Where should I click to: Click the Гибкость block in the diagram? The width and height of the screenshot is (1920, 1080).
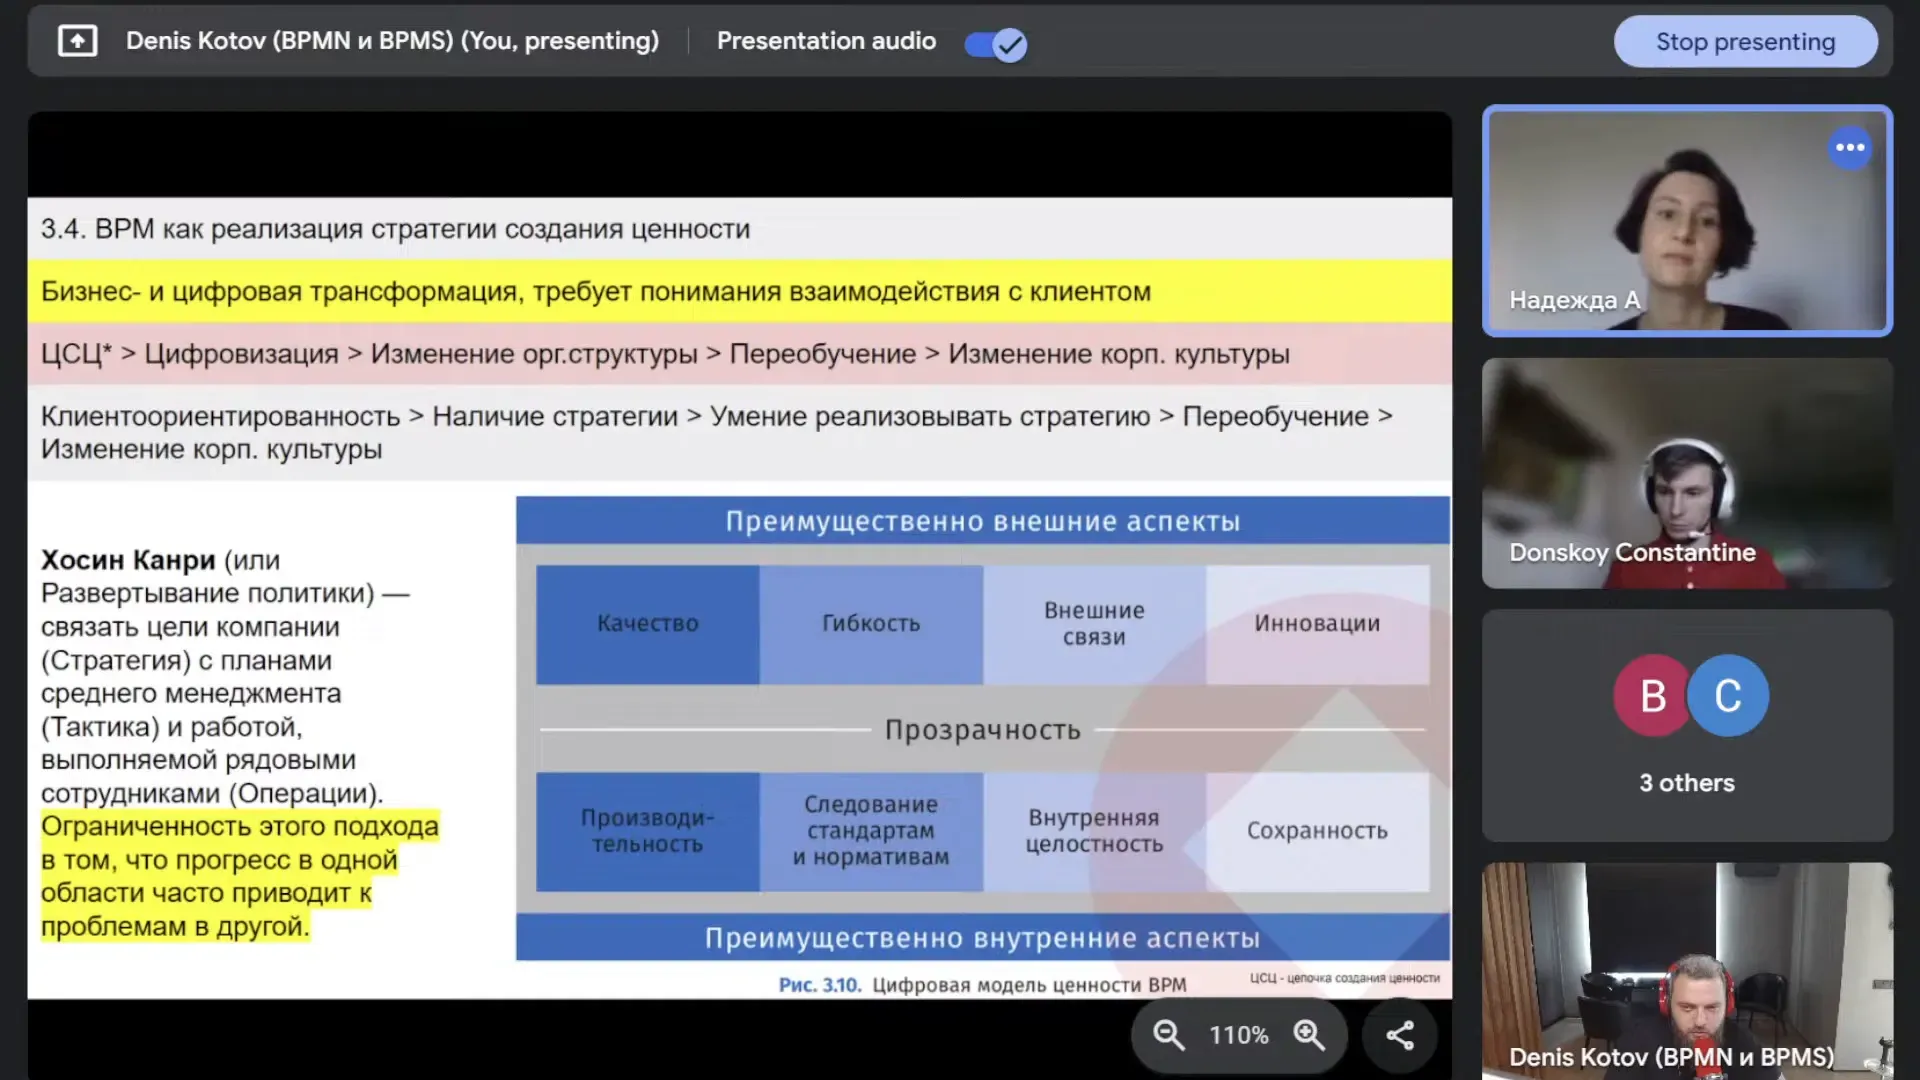tap(870, 624)
